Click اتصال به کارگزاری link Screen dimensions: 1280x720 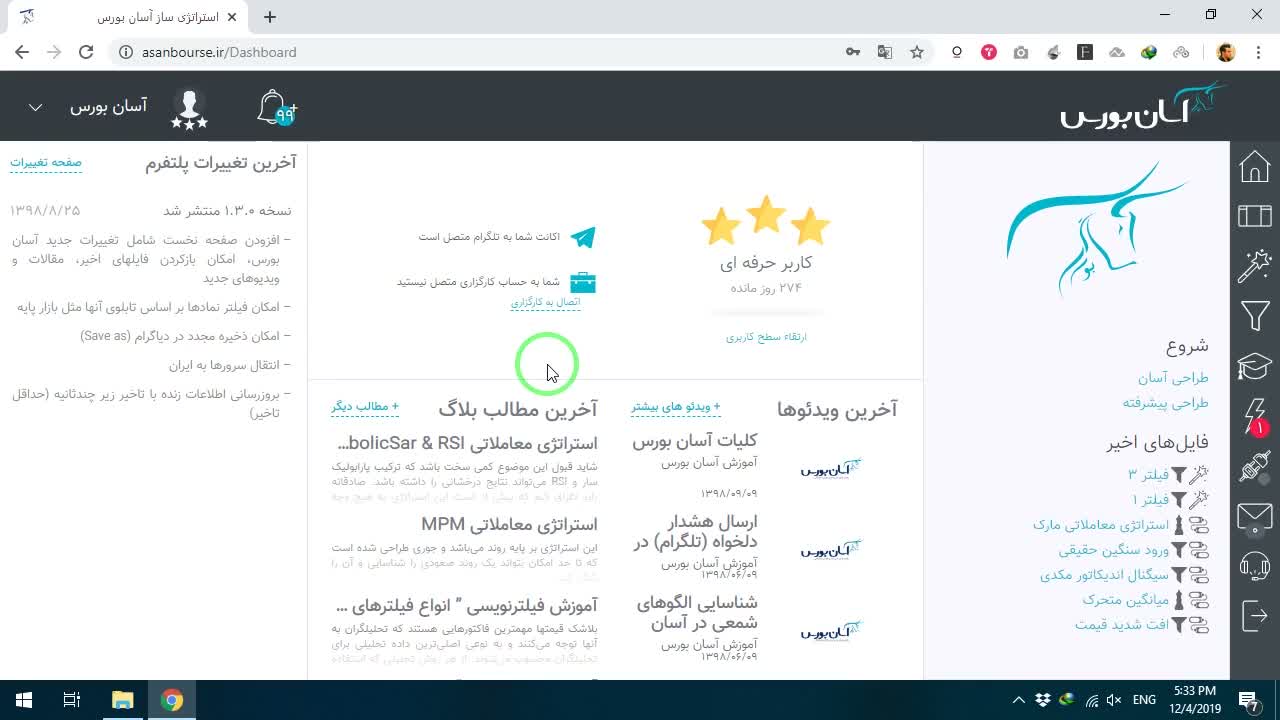pos(545,302)
